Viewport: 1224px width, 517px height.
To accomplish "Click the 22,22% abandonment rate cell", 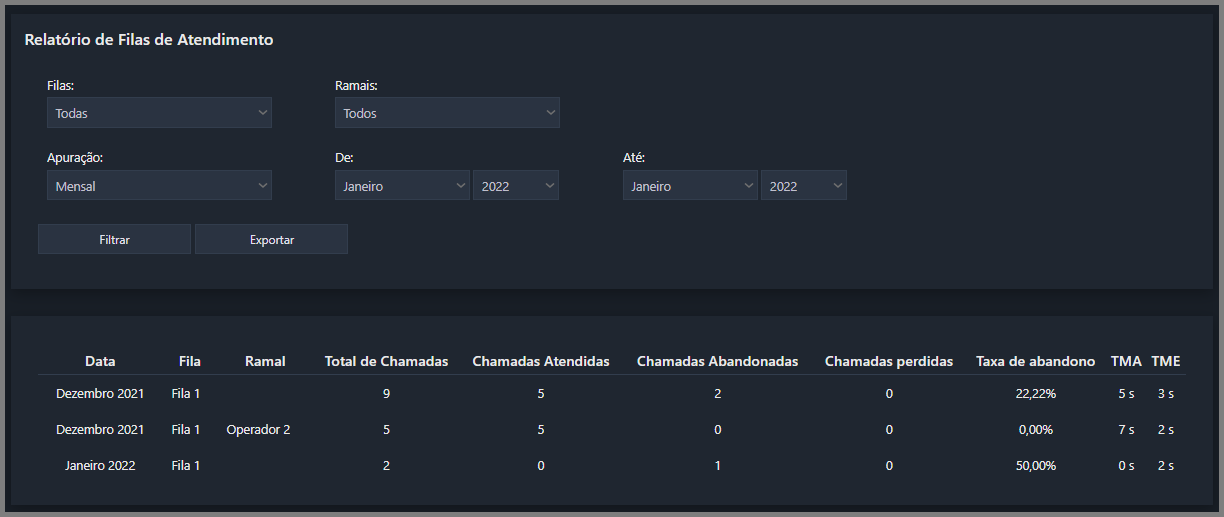I will click(x=1036, y=393).
